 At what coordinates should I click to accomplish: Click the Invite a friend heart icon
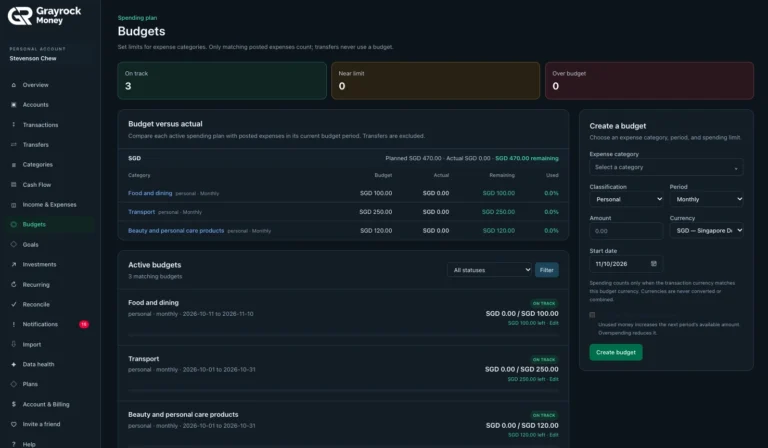[14, 424]
